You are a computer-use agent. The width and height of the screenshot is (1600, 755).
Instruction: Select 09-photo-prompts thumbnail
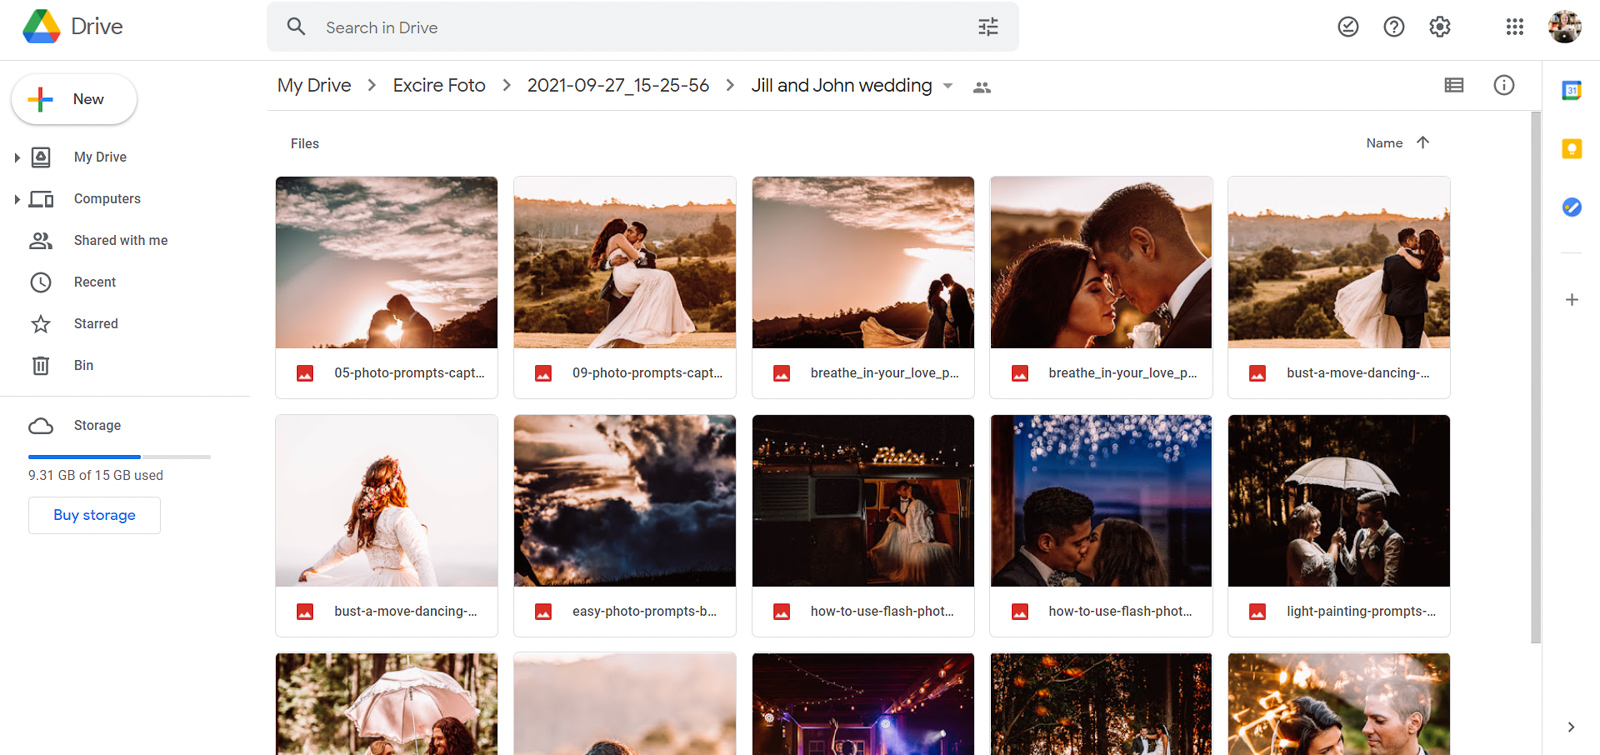pos(625,263)
